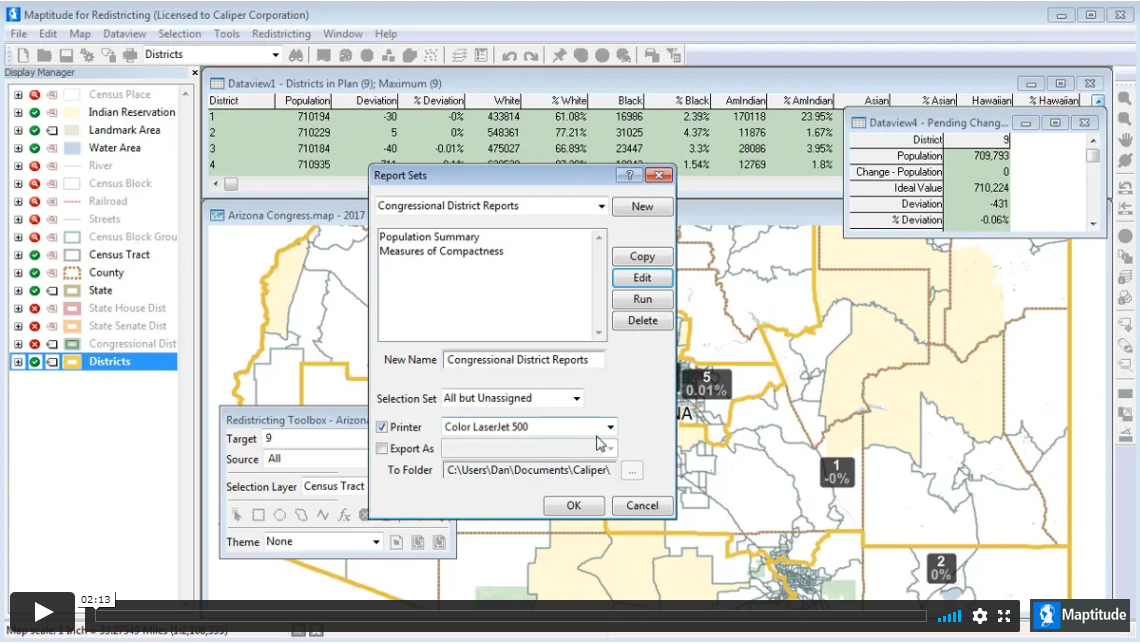Open the Congressional District Reports dropdown
Screen dimensions: 1140x644
click(601, 207)
